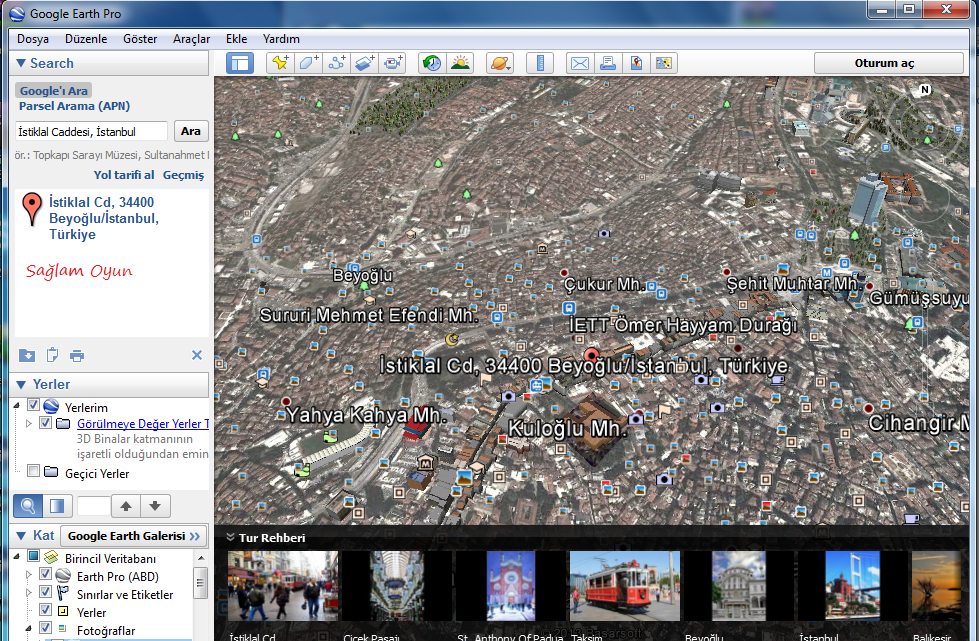Viewport: 979px width, 641px height.
Task: Uncheck the Sınırlar ve Etiketler layer
Action: 45,592
